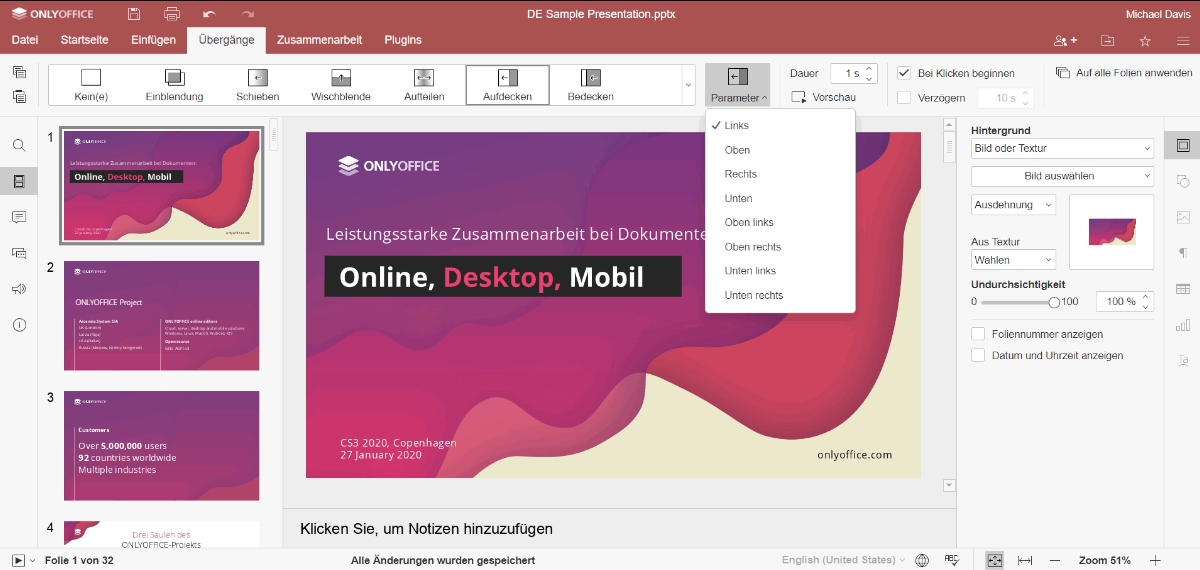Fit slide to window
This screenshot has width=1200, height=570.
(x=994, y=560)
